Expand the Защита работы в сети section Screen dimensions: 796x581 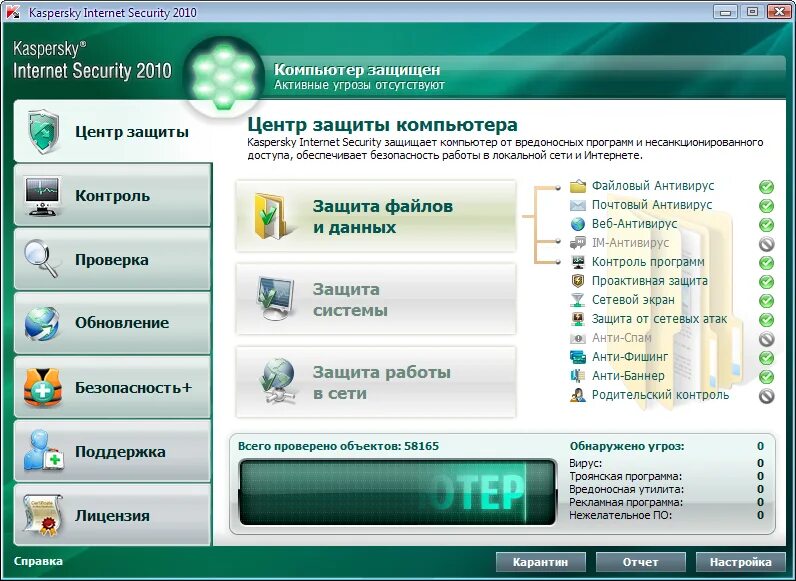[x=376, y=382]
